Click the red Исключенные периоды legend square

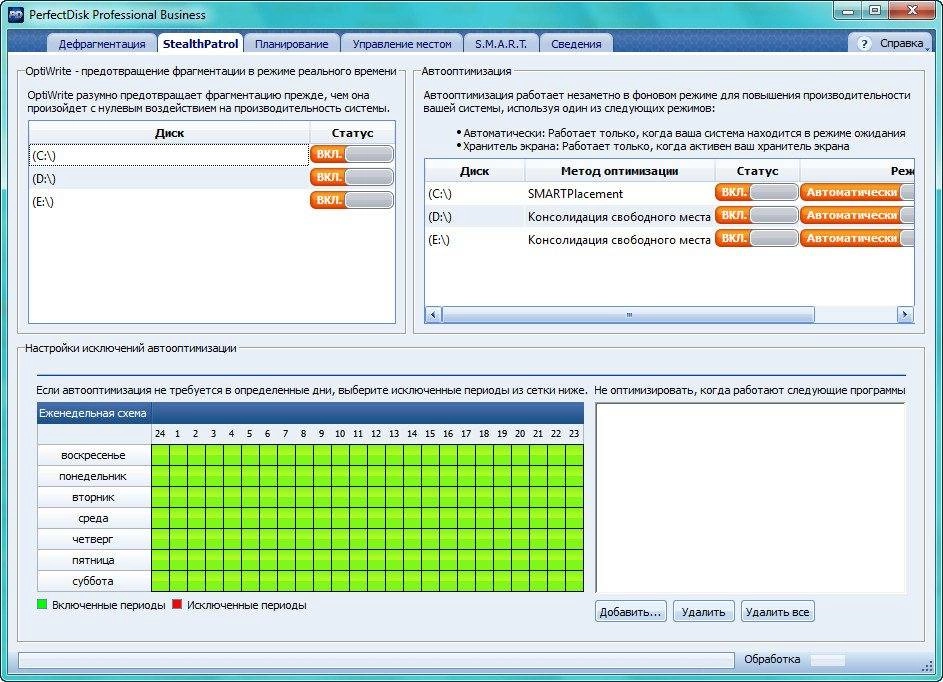(x=177, y=604)
